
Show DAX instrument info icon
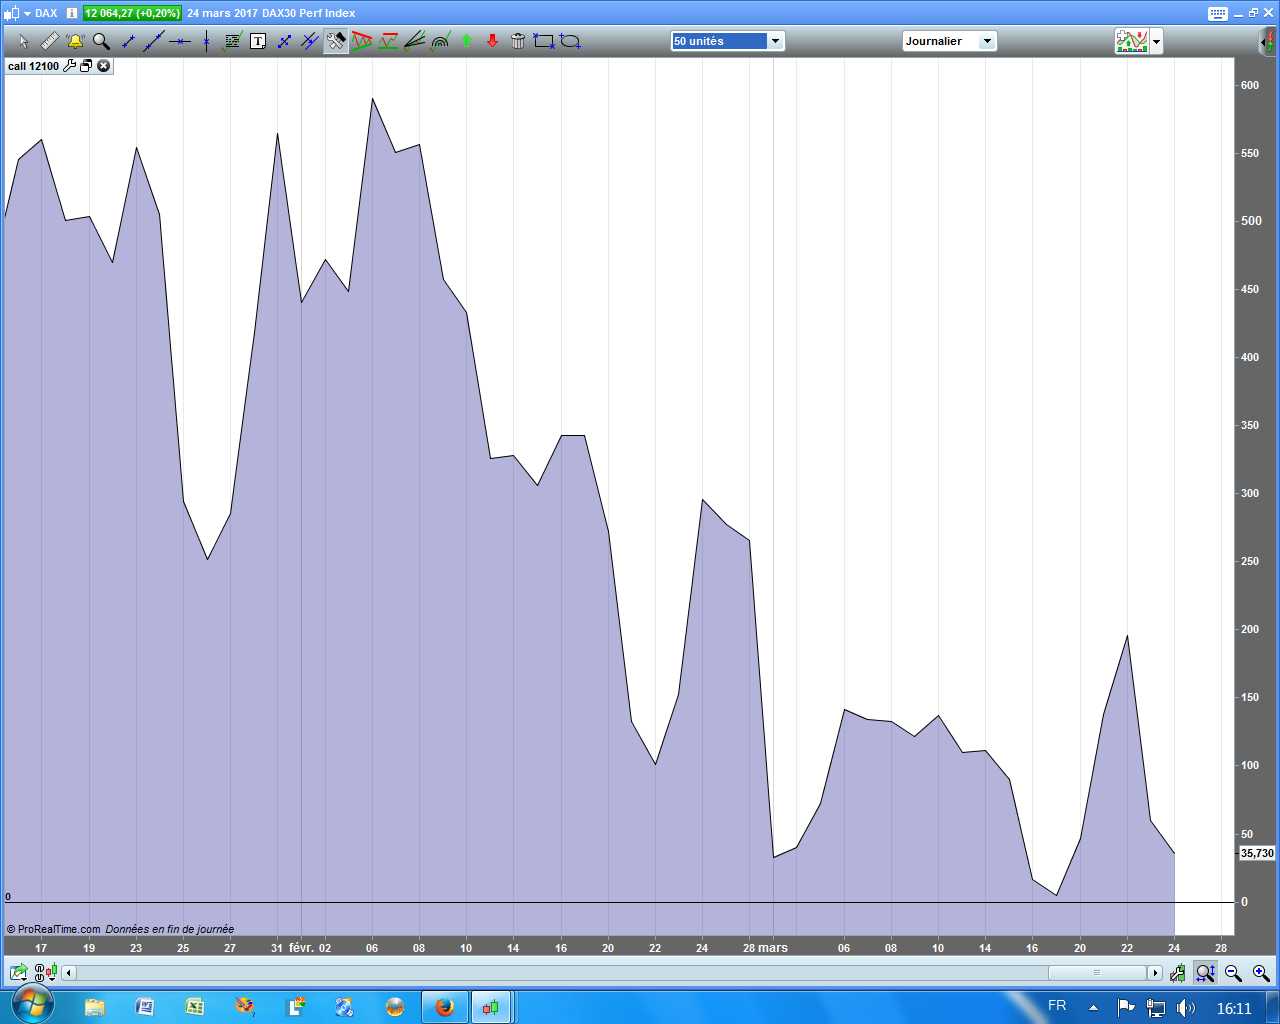coord(72,13)
